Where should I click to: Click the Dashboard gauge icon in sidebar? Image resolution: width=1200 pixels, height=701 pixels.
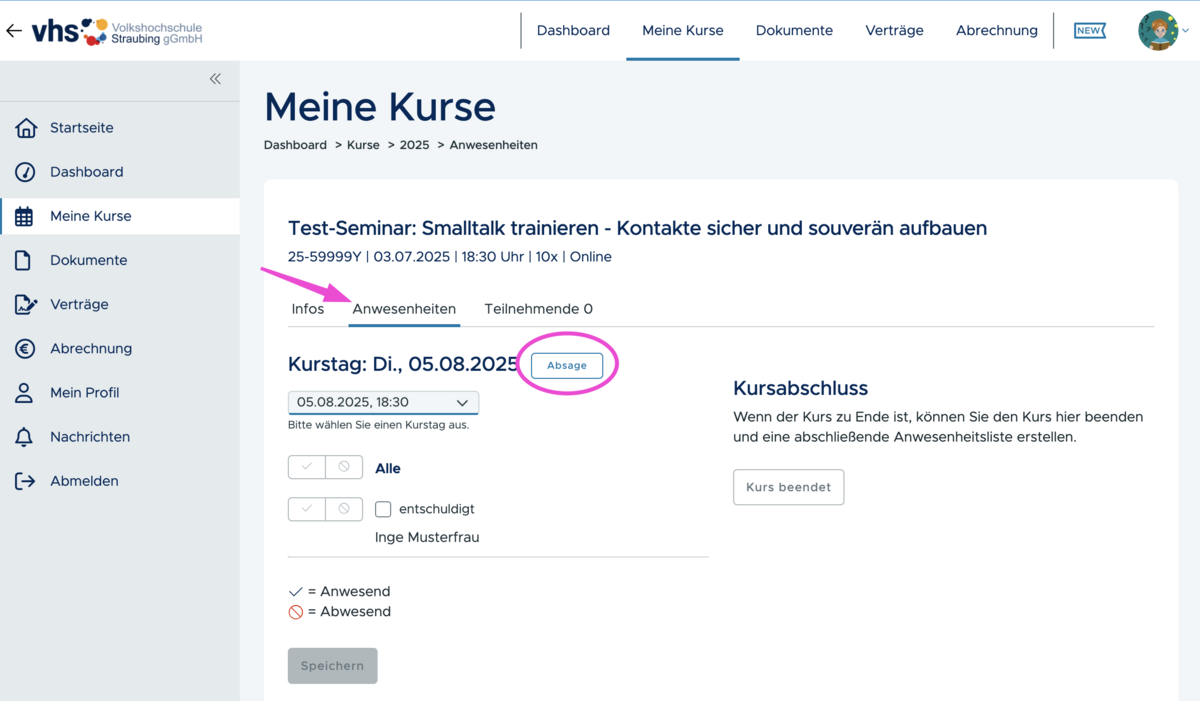pos(25,172)
